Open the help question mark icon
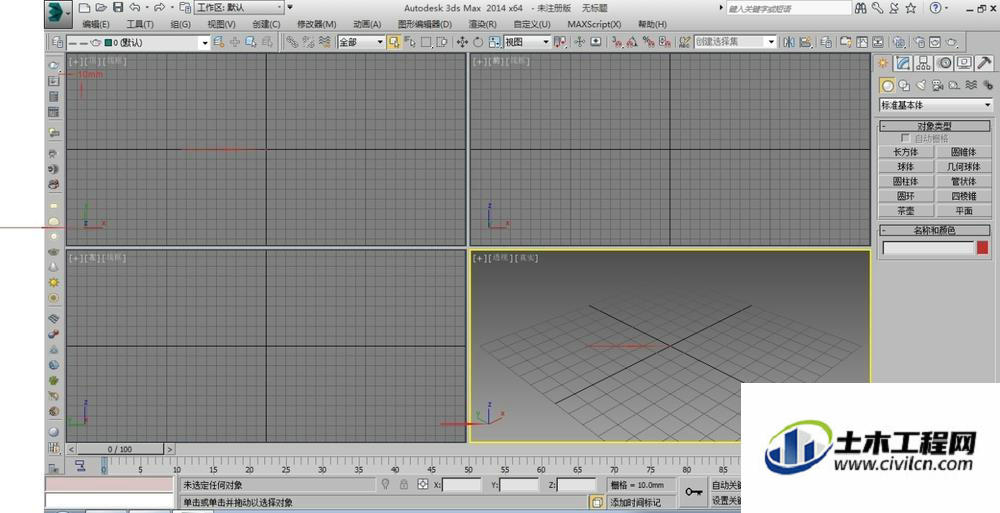 [x=935, y=8]
